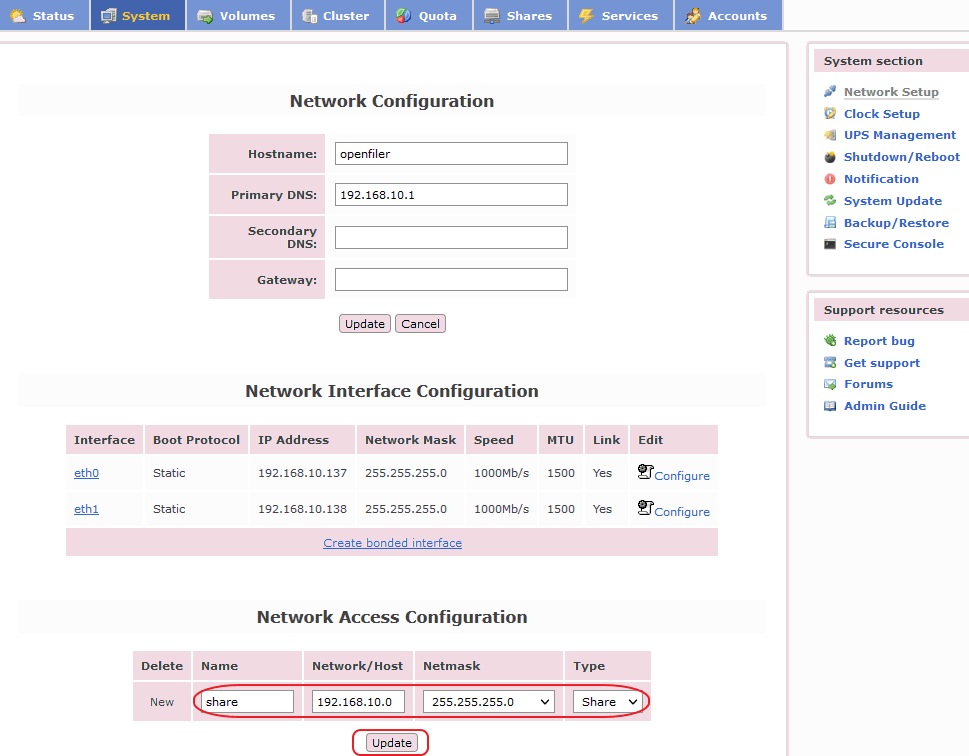This screenshot has height=756, width=969.
Task: Click the UPS Management icon
Action: click(830, 135)
